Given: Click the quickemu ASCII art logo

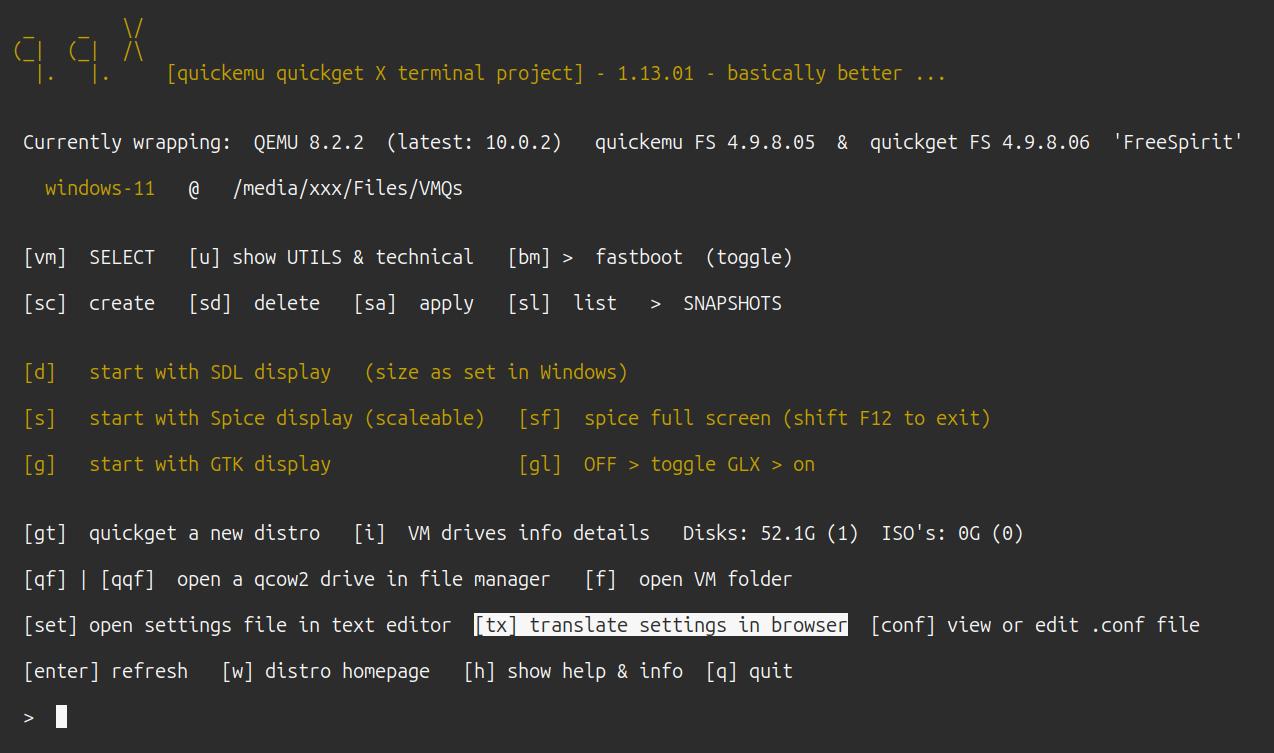Looking at the screenshot, I should 79,52.
